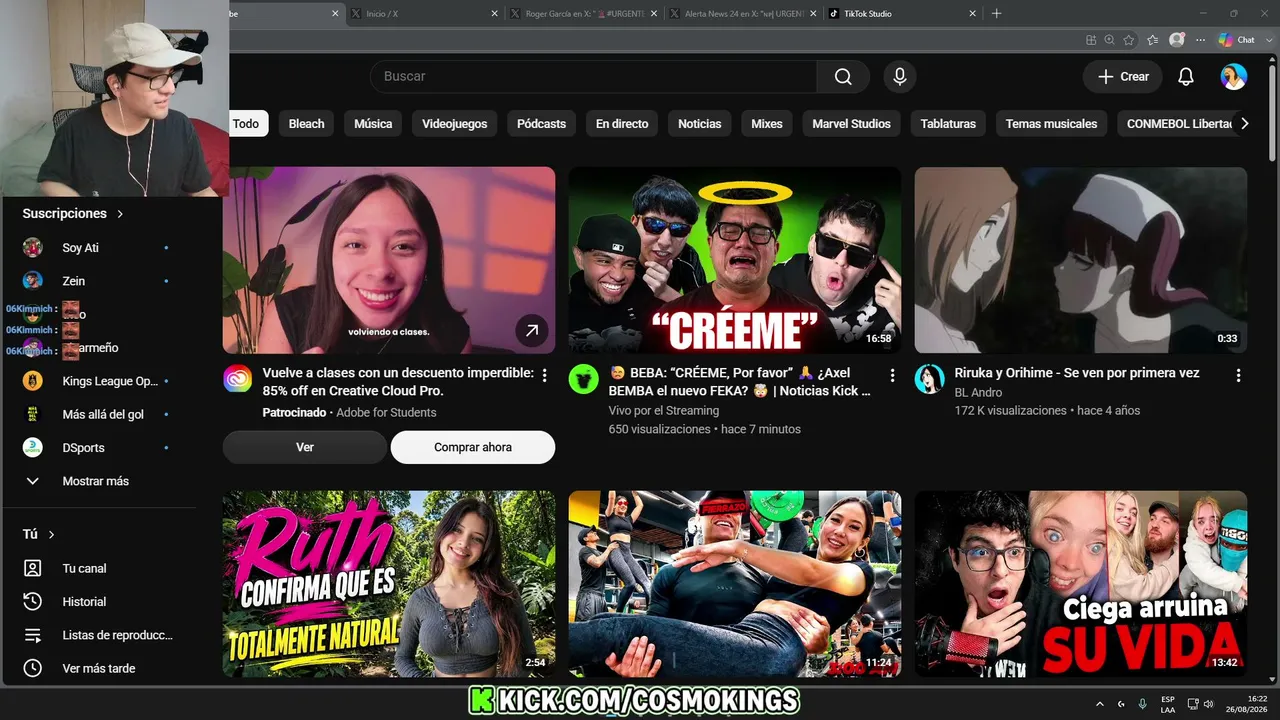Click the Historial clock icon
Screen dimensions: 1280x720
(x=33, y=602)
